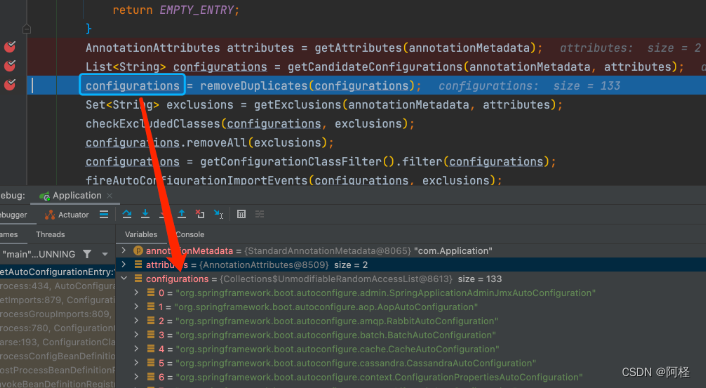Viewport: 706px width, 388px height.
Task: Close the Application debug session tab
Action: [109, 196]
